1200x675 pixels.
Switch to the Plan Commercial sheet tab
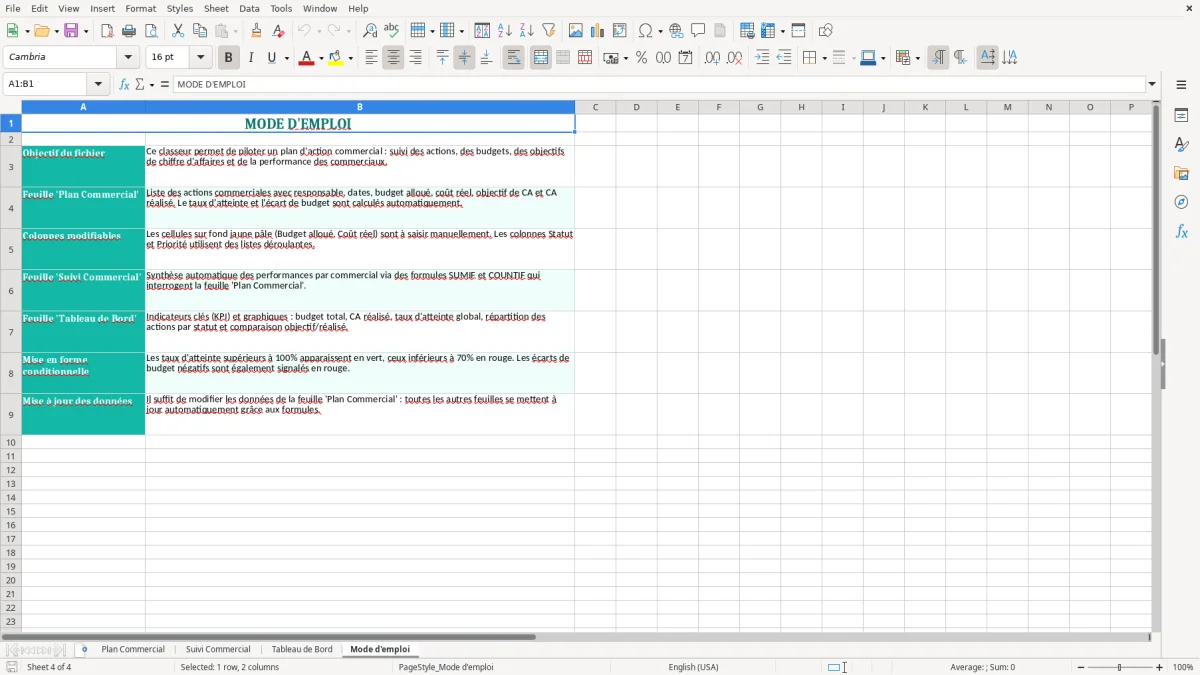pos(133,650)
